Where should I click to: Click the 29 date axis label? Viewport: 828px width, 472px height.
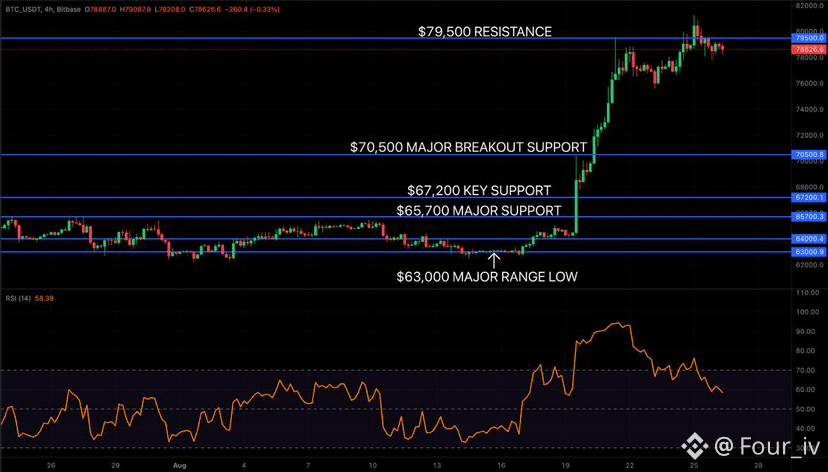click(x=115, y=466)
